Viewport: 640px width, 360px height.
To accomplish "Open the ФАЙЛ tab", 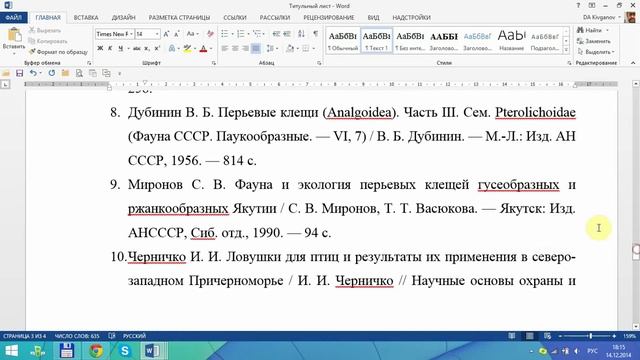I will click(x=13, y=18).
